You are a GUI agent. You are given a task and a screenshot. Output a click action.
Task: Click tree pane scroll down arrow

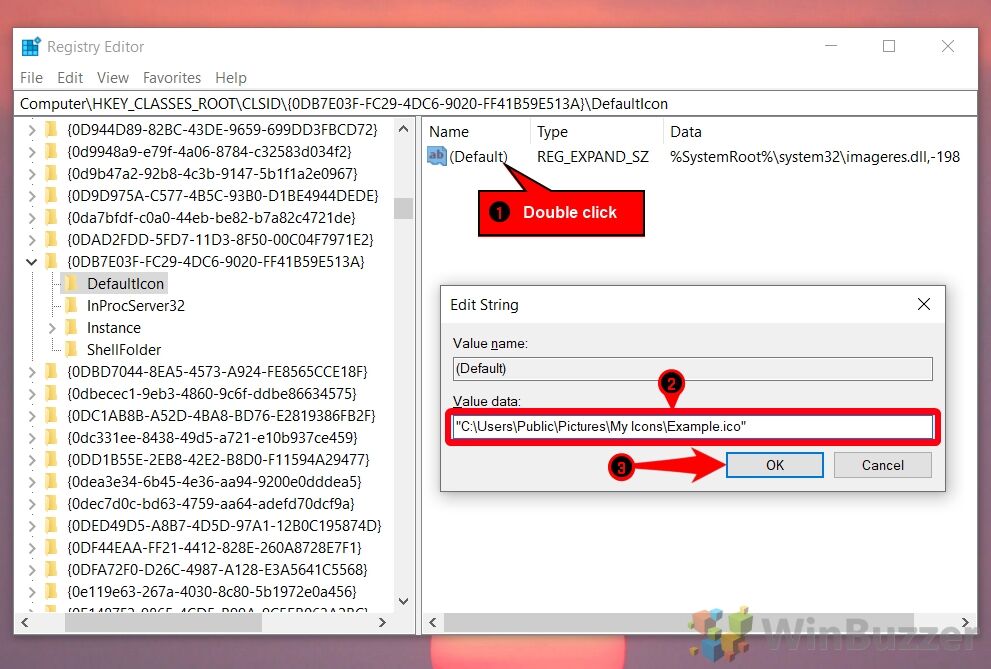click(x=403, y=601)
